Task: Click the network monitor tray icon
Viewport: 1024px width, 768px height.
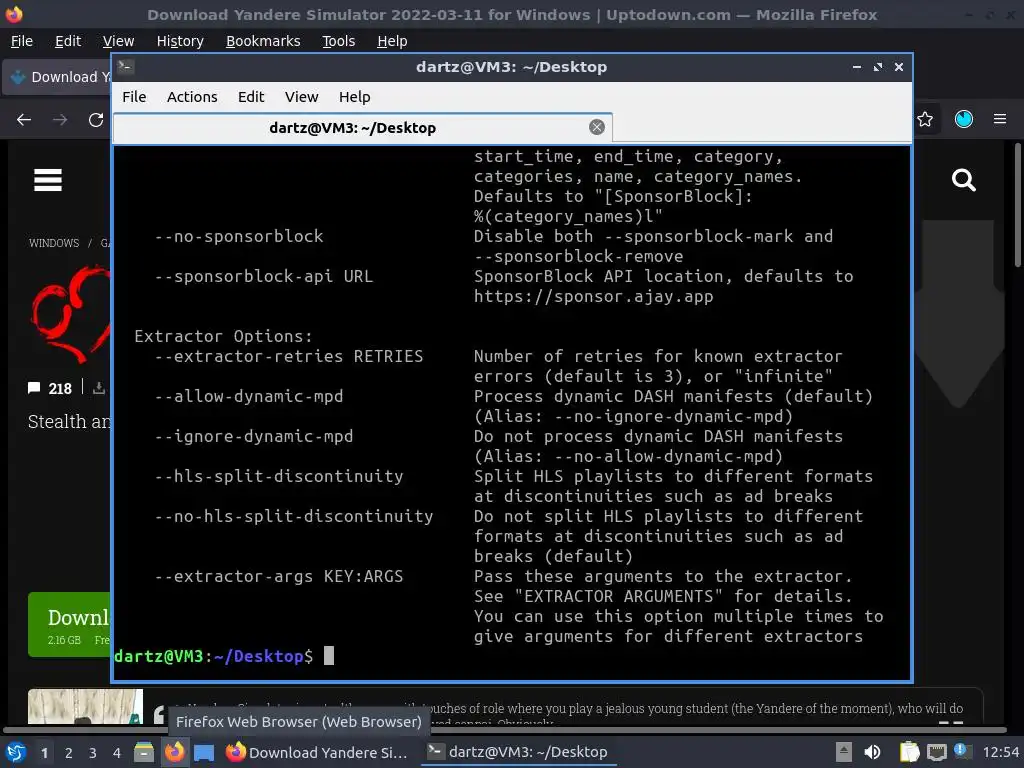Action: coord(936,752)
